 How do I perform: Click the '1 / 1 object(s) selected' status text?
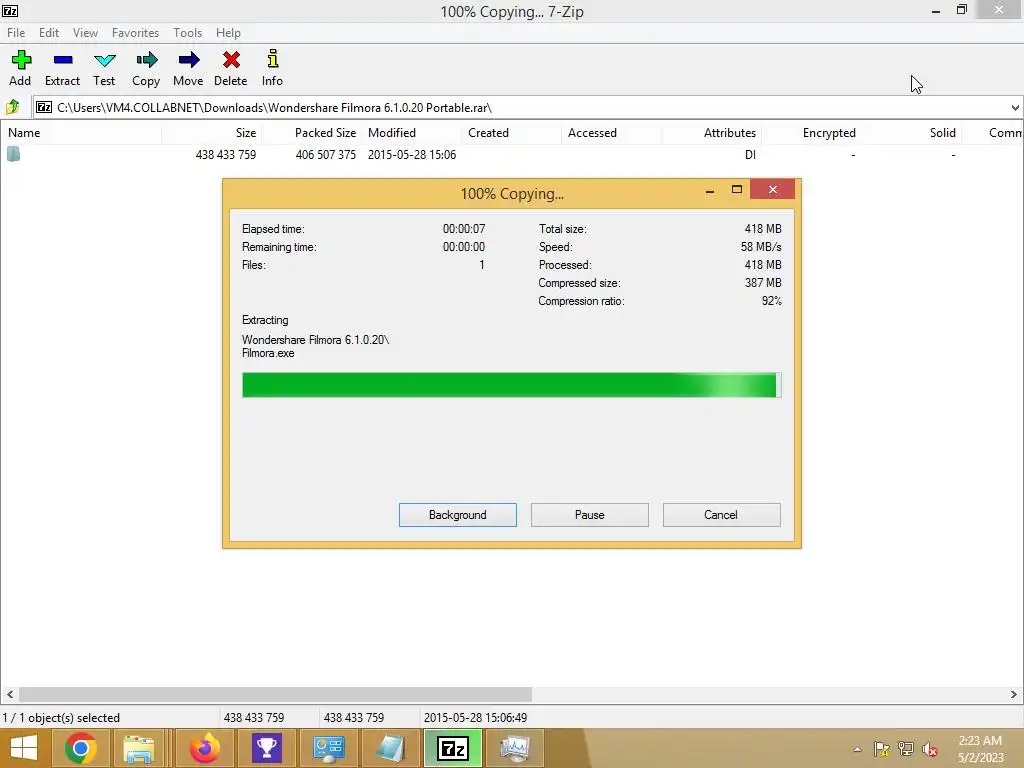[x=61, y=718]
